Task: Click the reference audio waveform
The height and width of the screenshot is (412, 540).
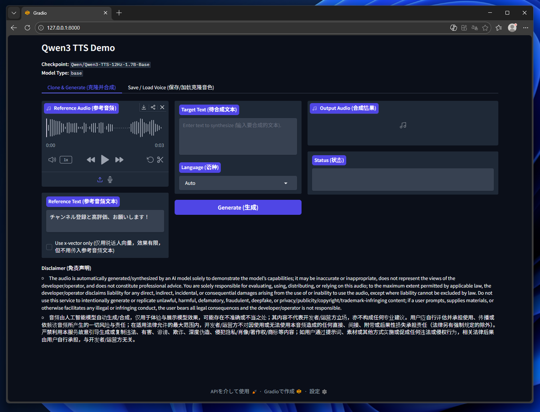Action: click(x=104, y=128)
